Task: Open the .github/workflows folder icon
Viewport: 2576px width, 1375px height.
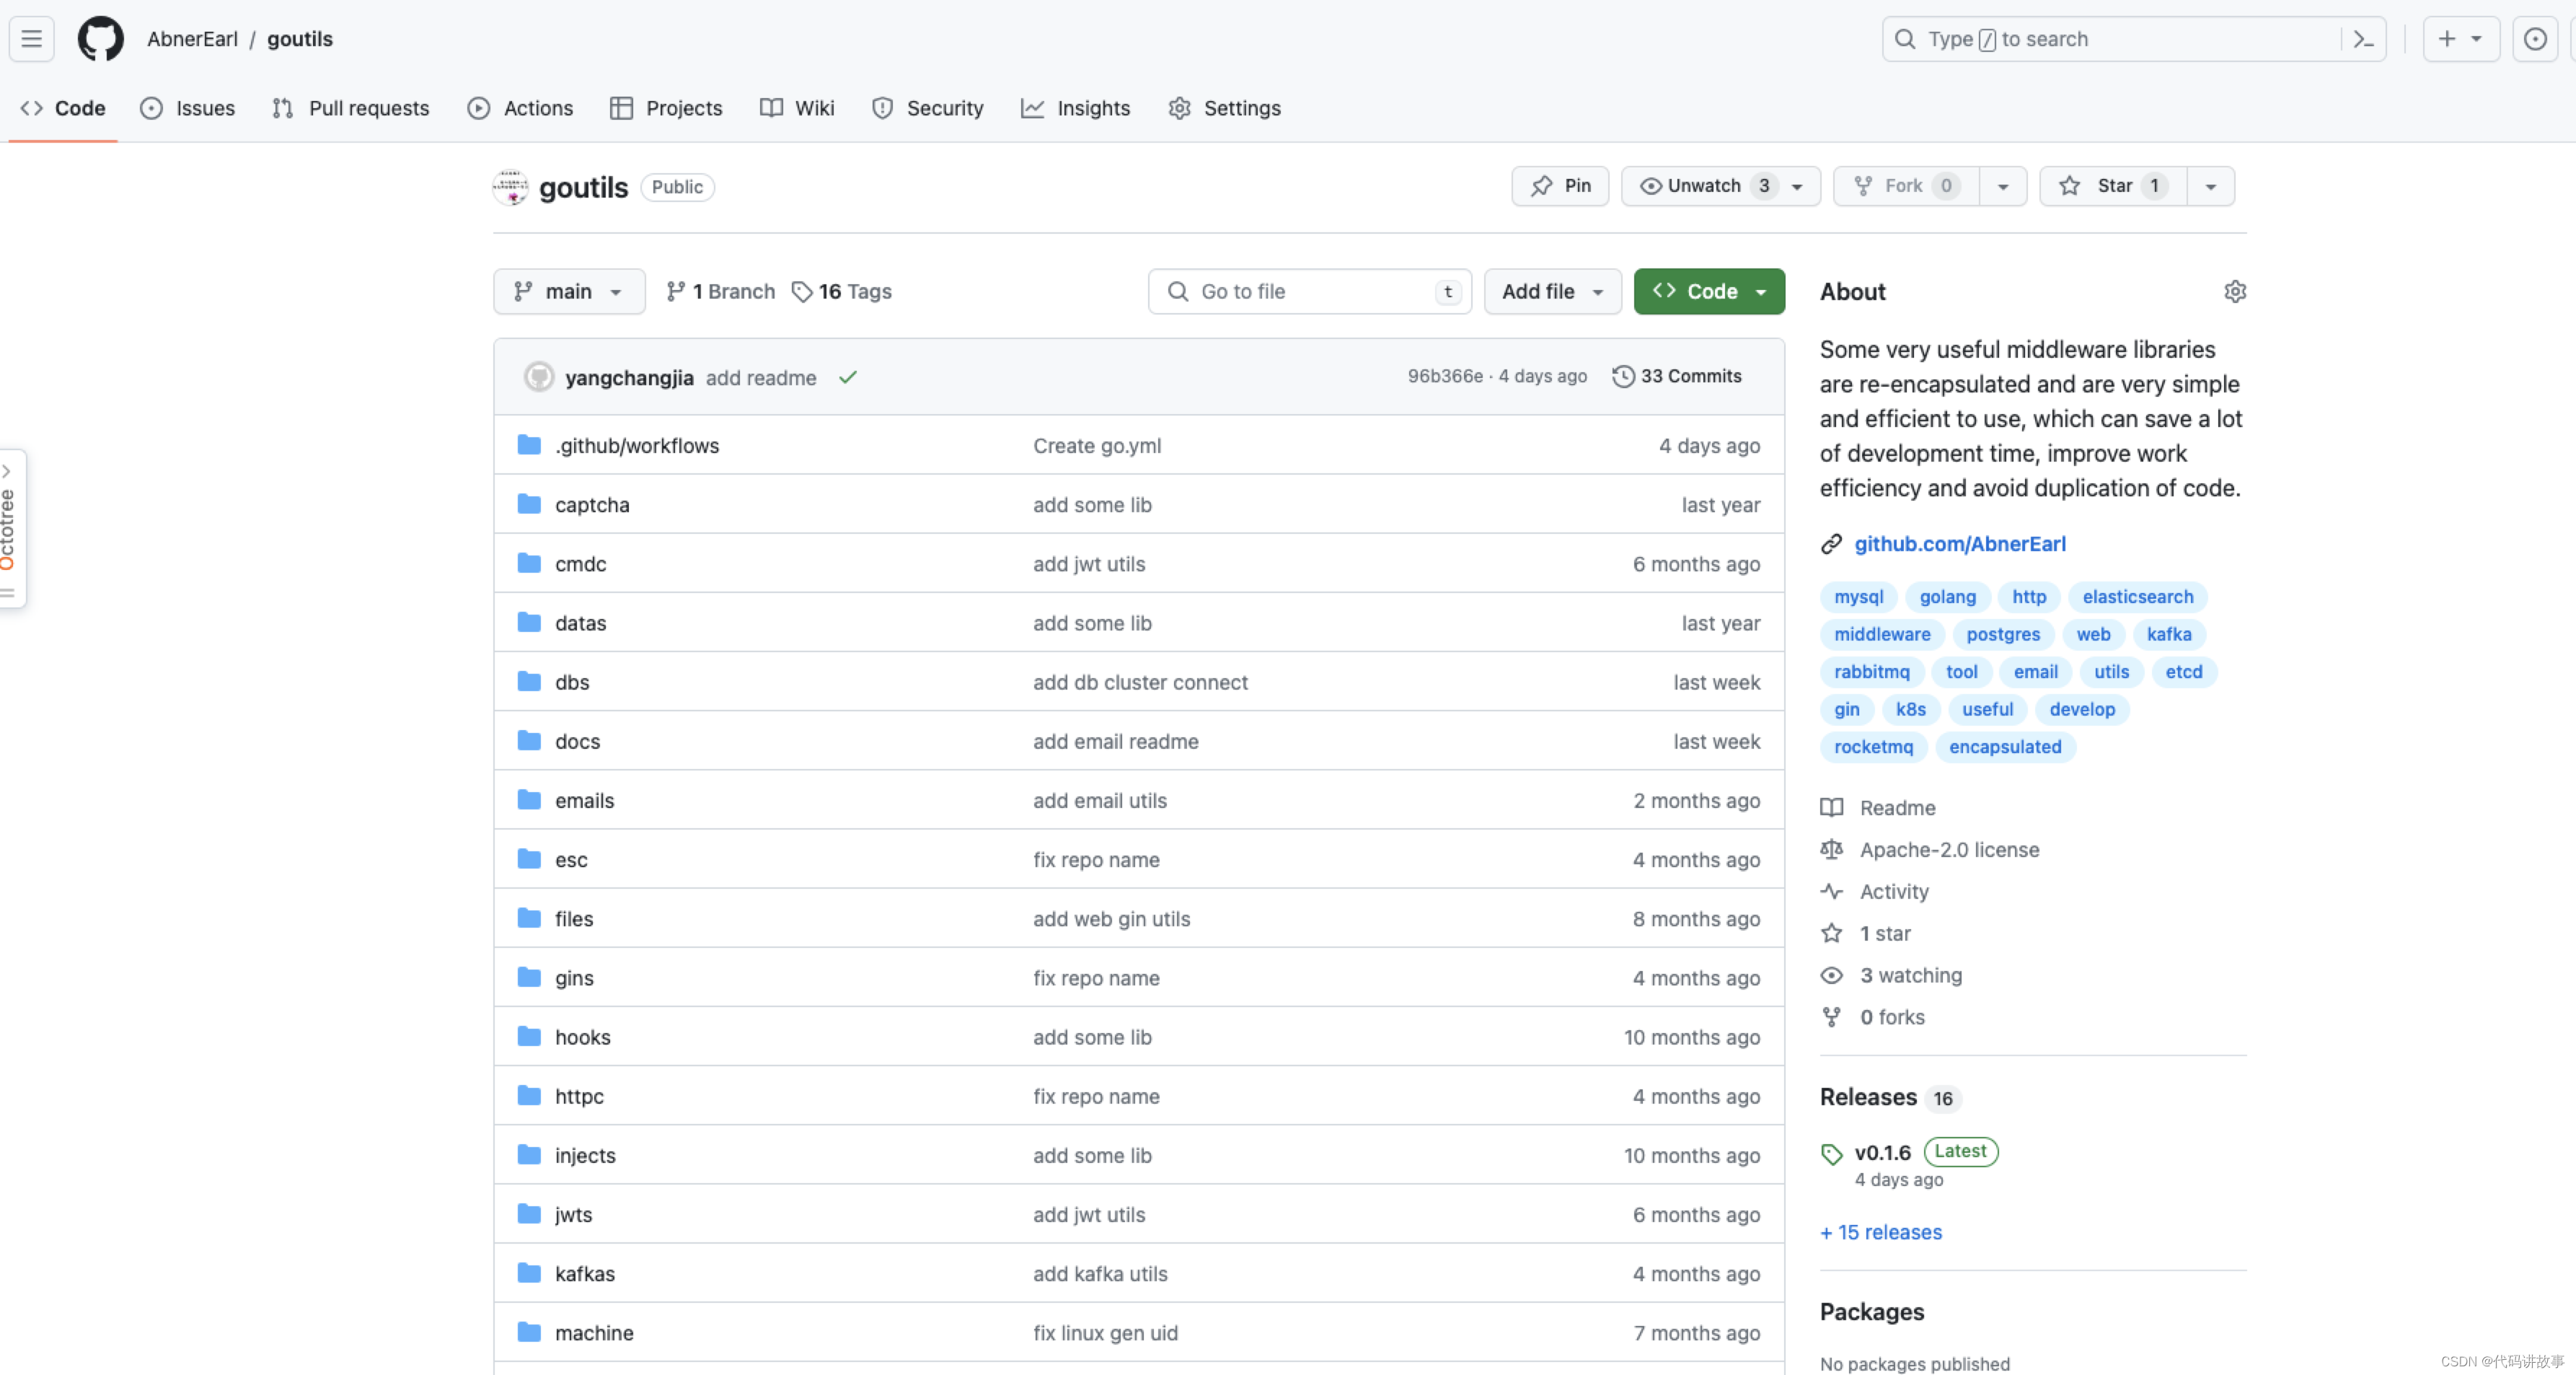Action: pos(529,445)
